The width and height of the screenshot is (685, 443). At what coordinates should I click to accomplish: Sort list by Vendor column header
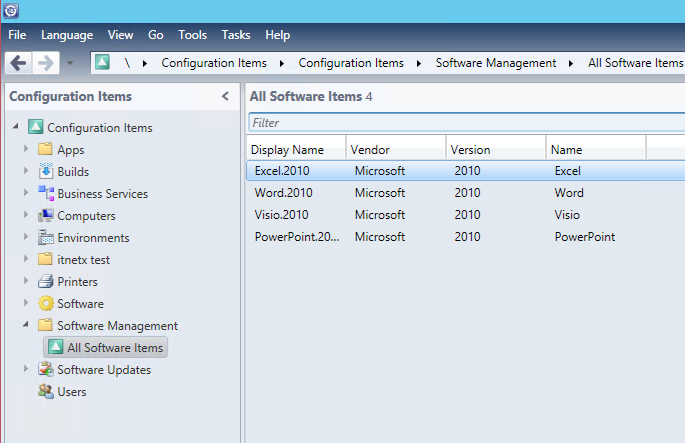tap(370, 149)
